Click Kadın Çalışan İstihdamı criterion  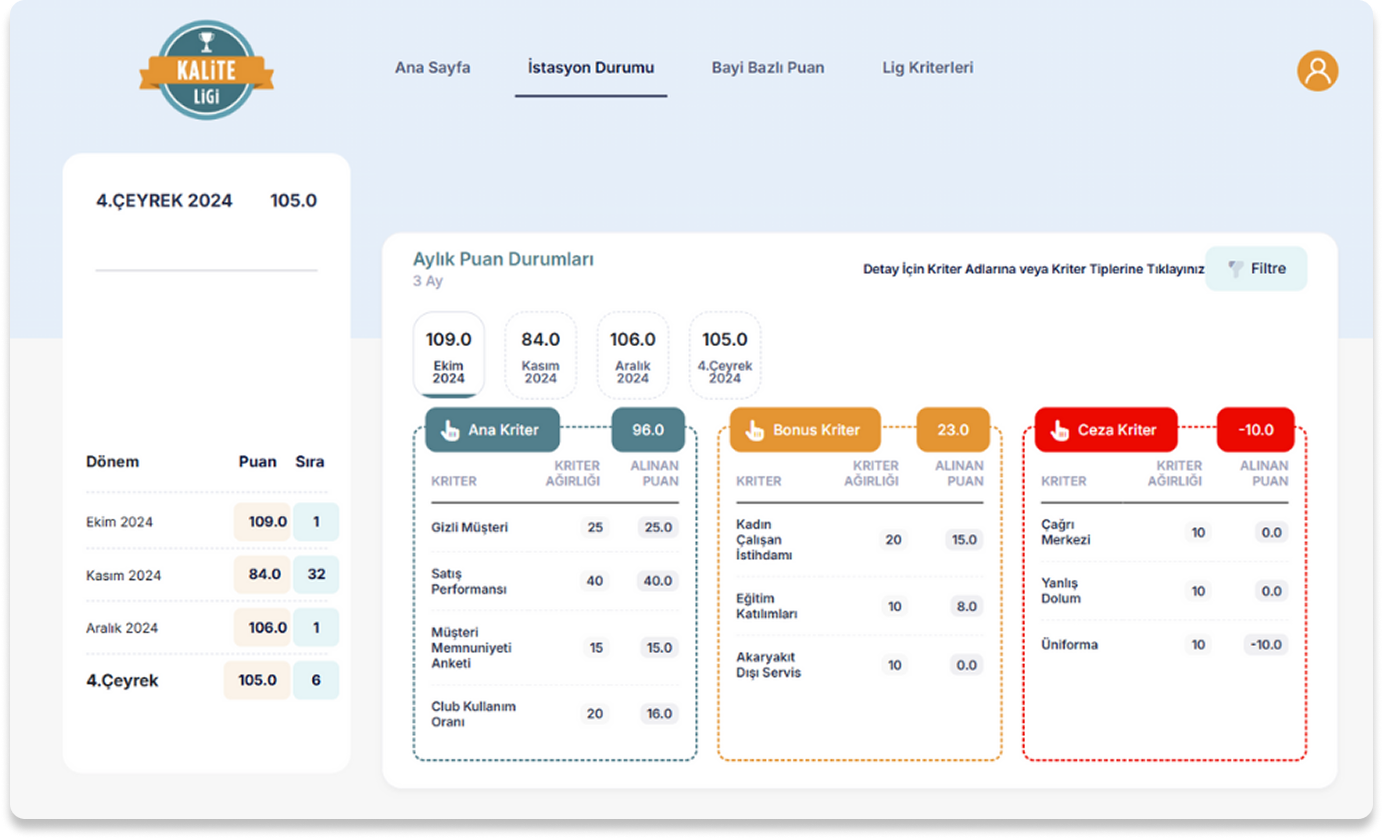[x=763, y=540]
